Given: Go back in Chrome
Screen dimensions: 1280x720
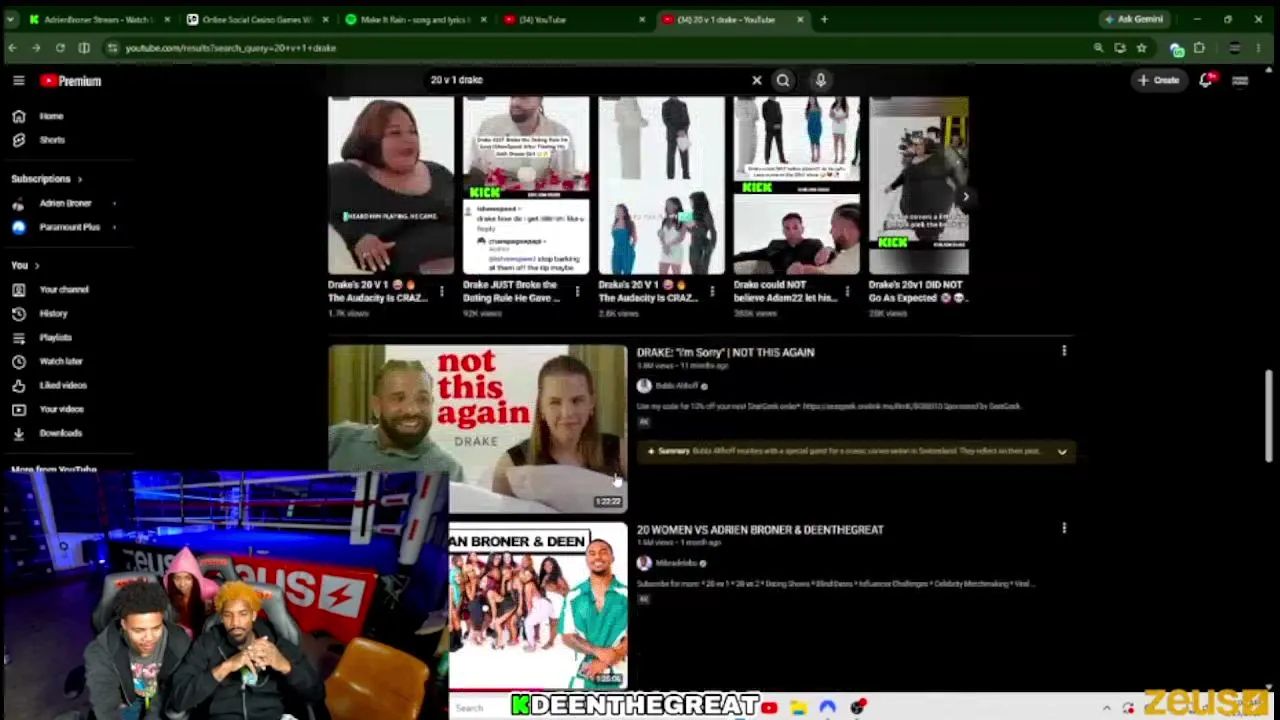Looking at the screenshot, I should [12, 48].
